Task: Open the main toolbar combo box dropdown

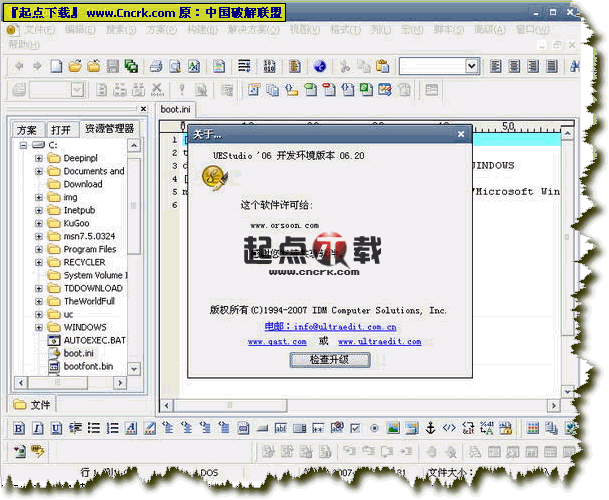Action: [x=472, y=66]
